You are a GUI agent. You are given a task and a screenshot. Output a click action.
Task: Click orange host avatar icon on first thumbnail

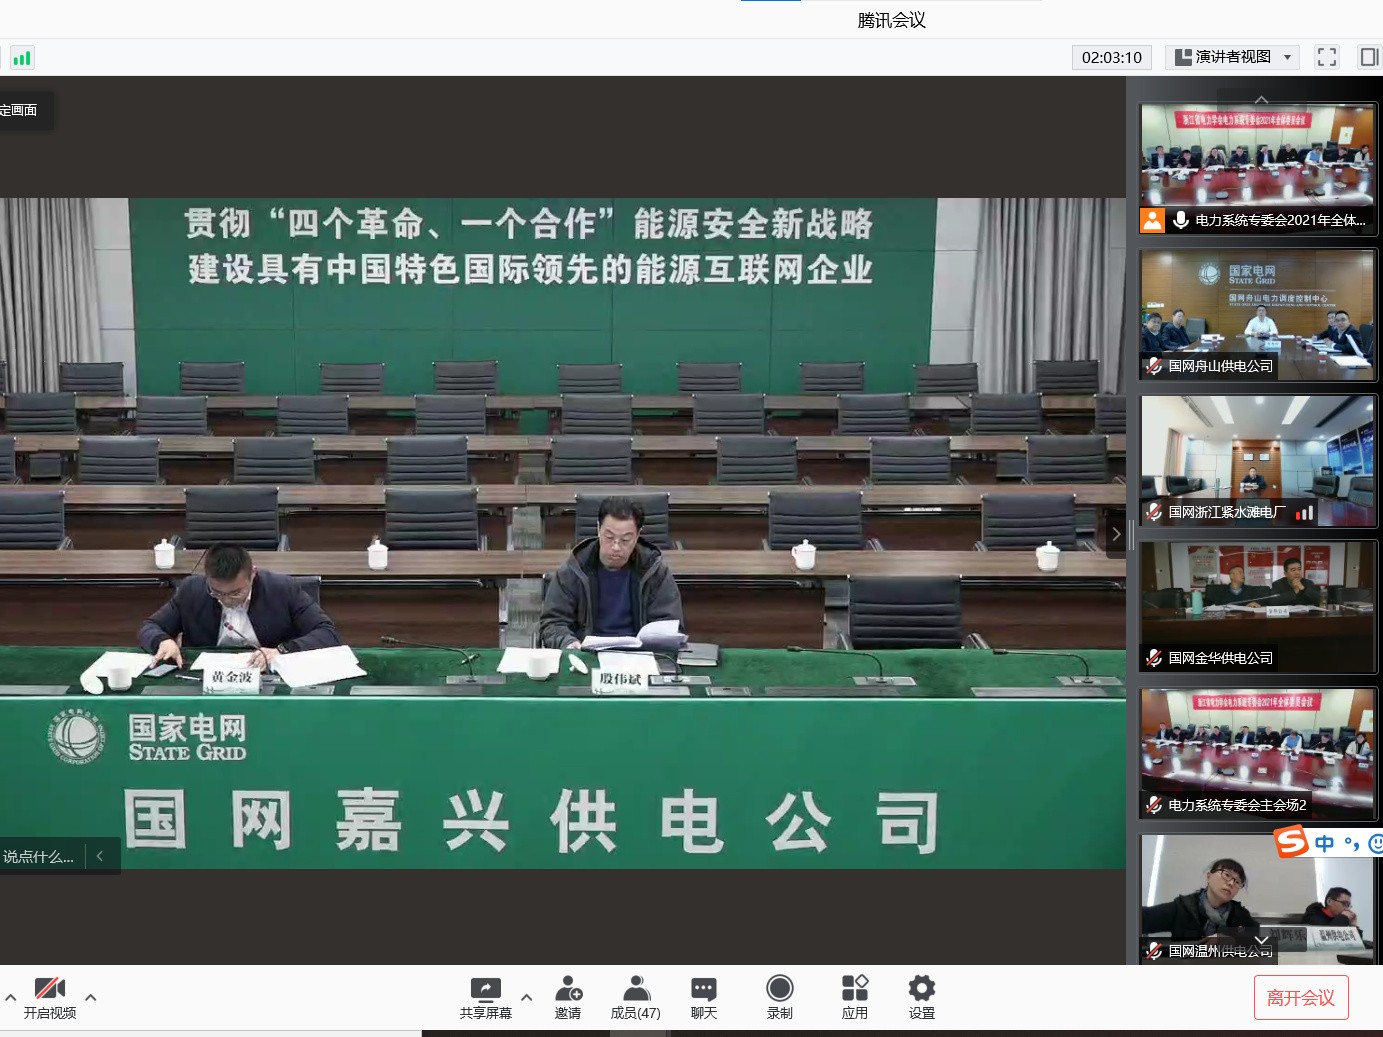point(1153,220)
